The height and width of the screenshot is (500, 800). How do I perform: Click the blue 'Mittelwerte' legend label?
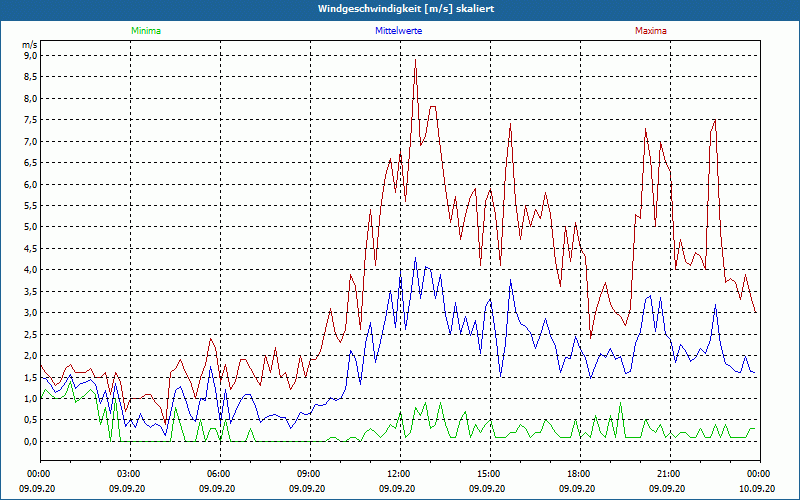pyautogui.click(x=398, y=31)
